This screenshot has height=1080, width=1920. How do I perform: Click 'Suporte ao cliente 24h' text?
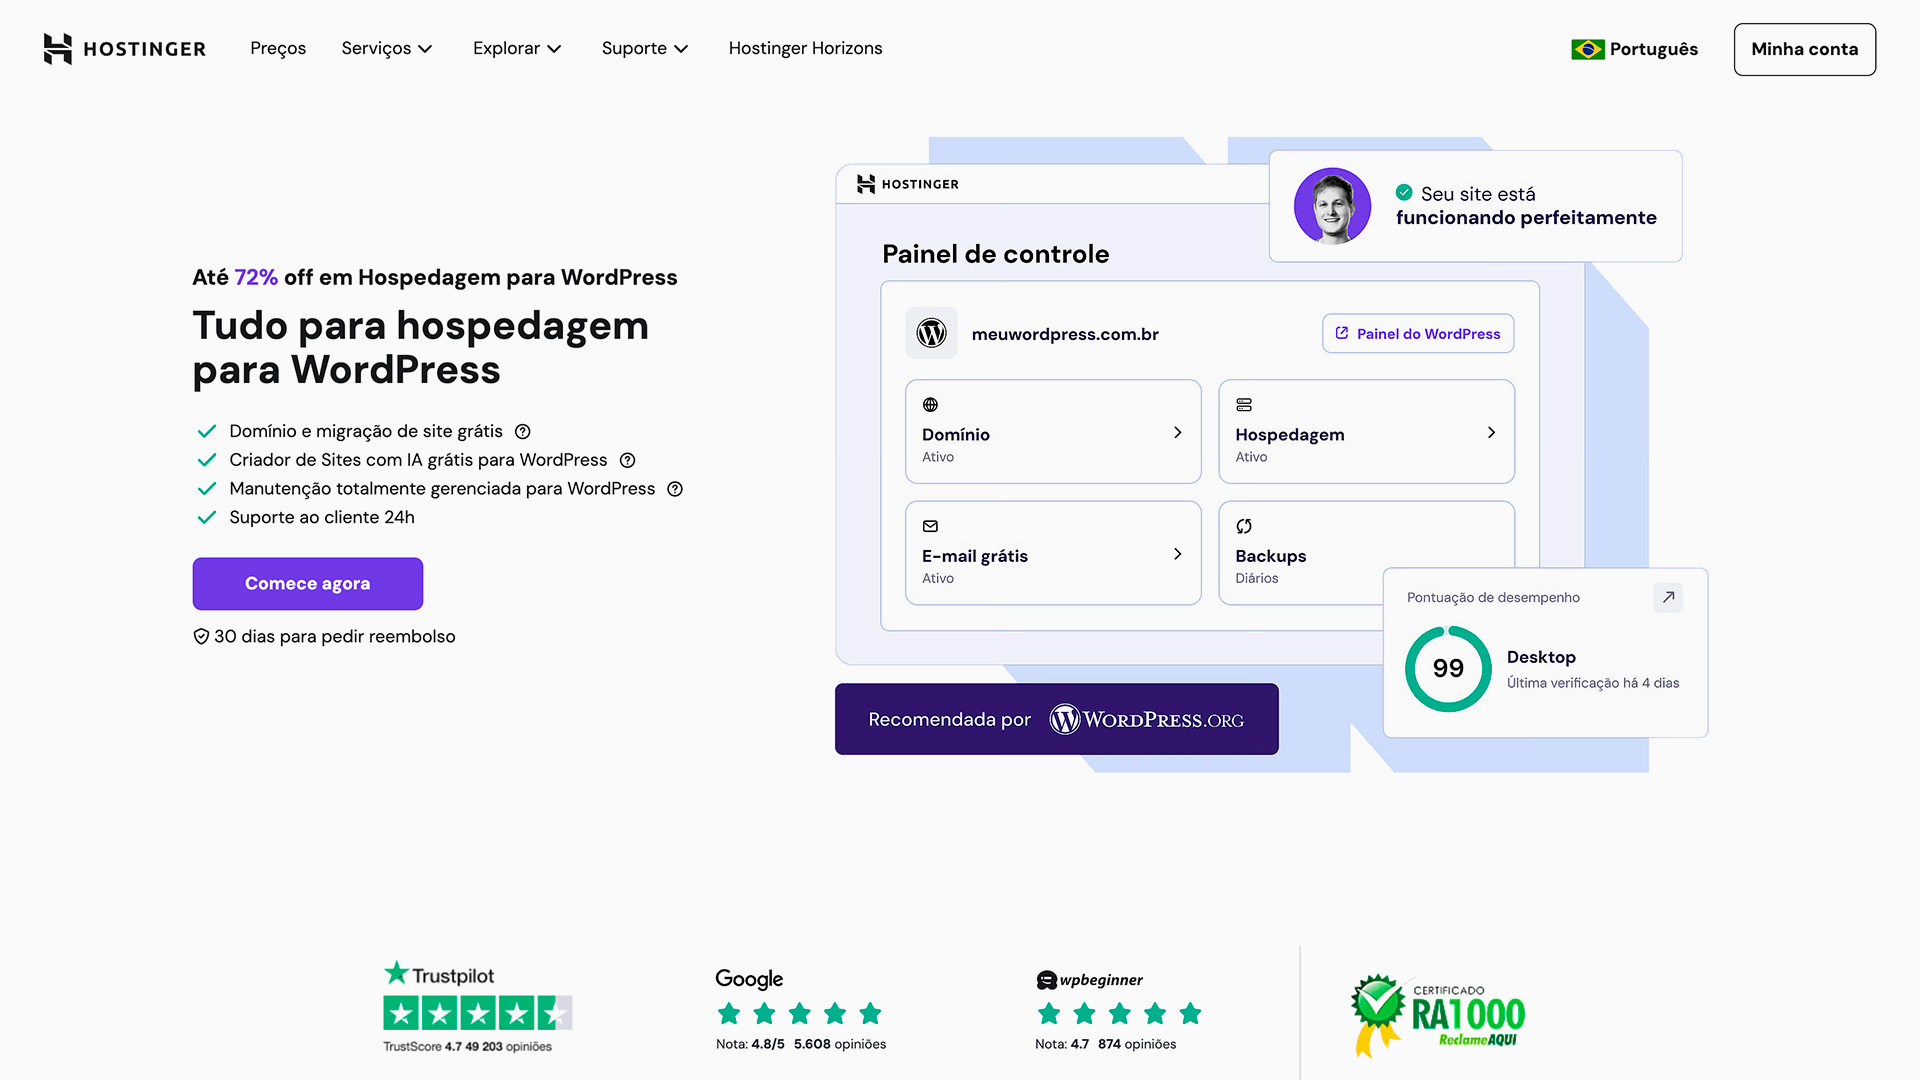[322, 517]
